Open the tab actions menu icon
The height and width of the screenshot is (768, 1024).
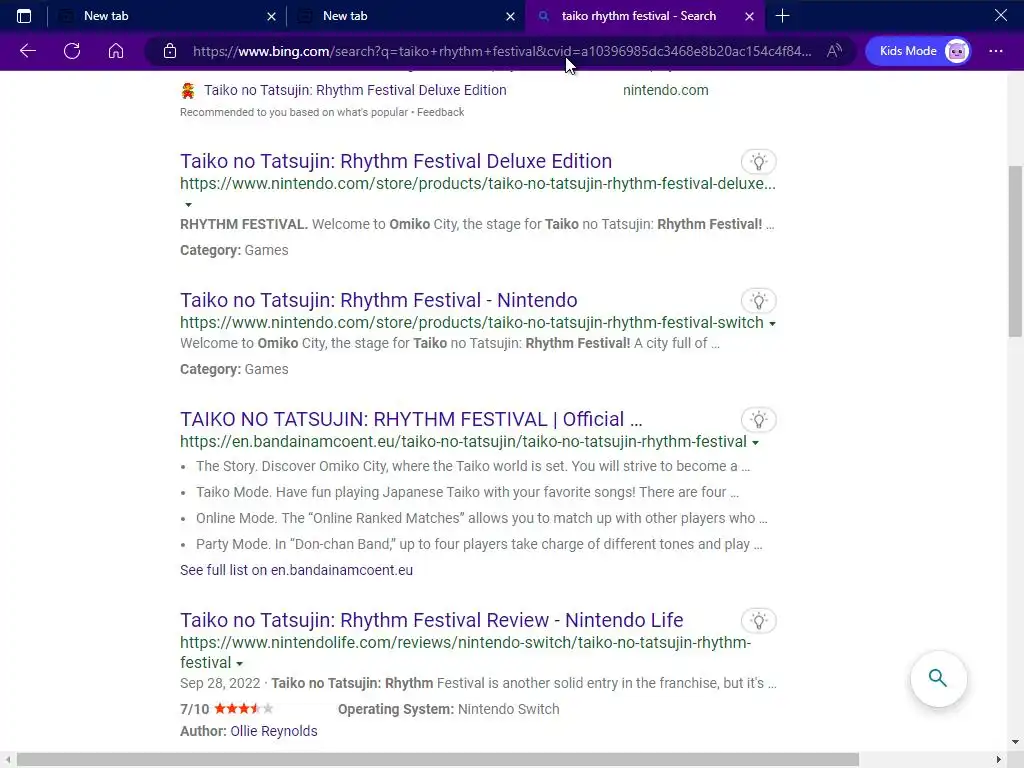24,16
